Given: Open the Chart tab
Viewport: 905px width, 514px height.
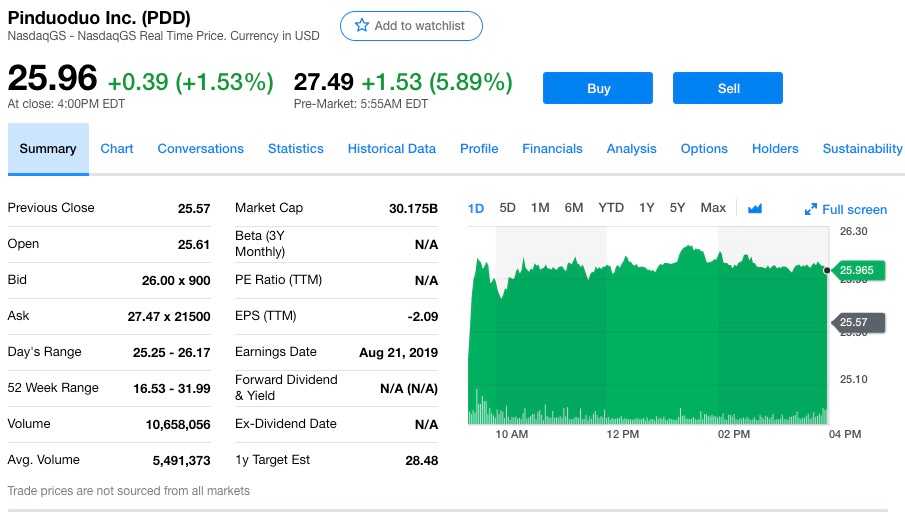Looking at the screenshot, I should pyautogui.click(x=117, y=149).
